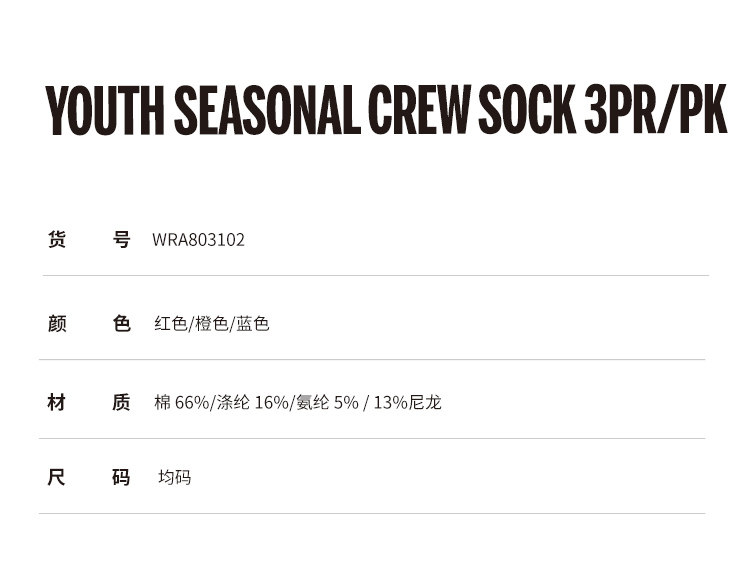Select the item number WRA803102
The width and height of the screenshot is (750, 583).
click(x=198, y=240)
